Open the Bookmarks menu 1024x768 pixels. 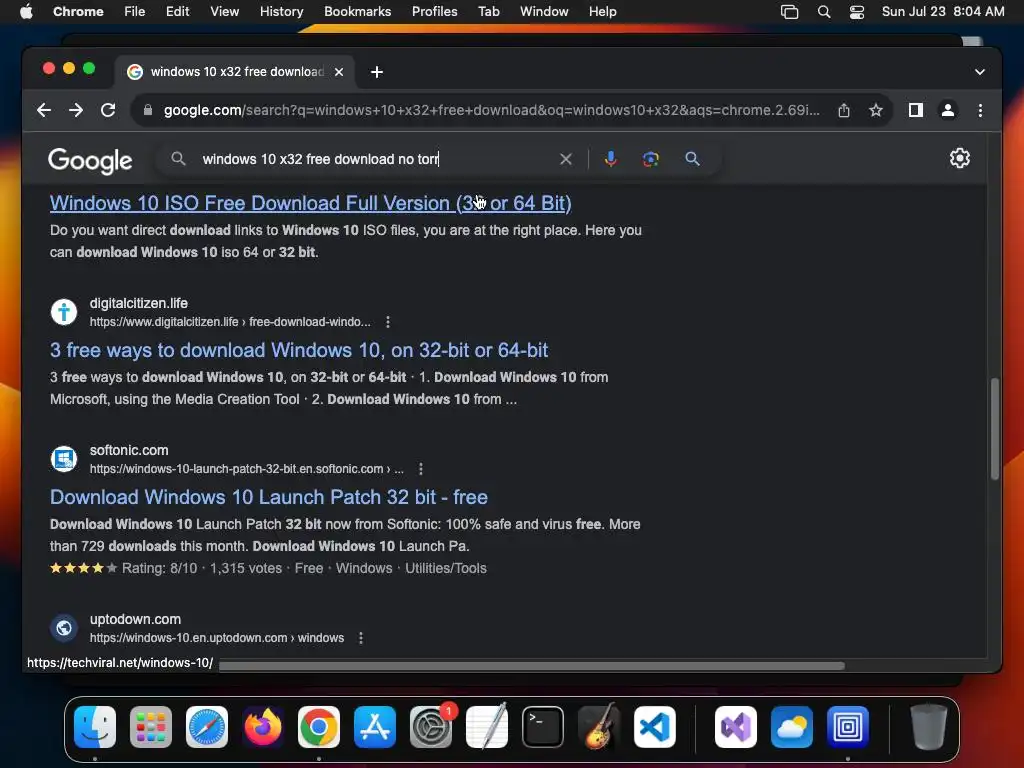coord(357,11)
